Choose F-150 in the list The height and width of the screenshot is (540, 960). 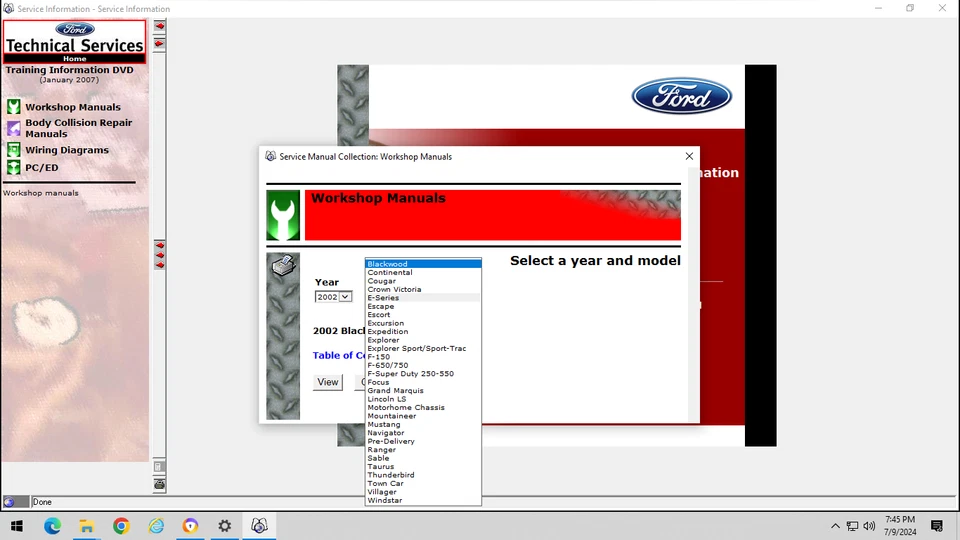coord(423,357)
